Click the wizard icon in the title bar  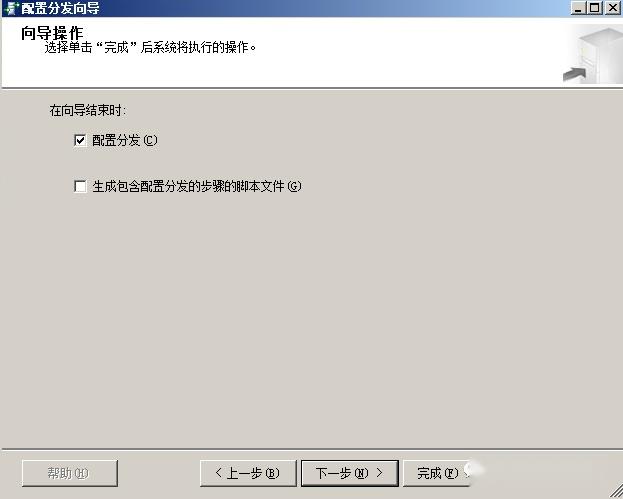[x=12, y=8]
